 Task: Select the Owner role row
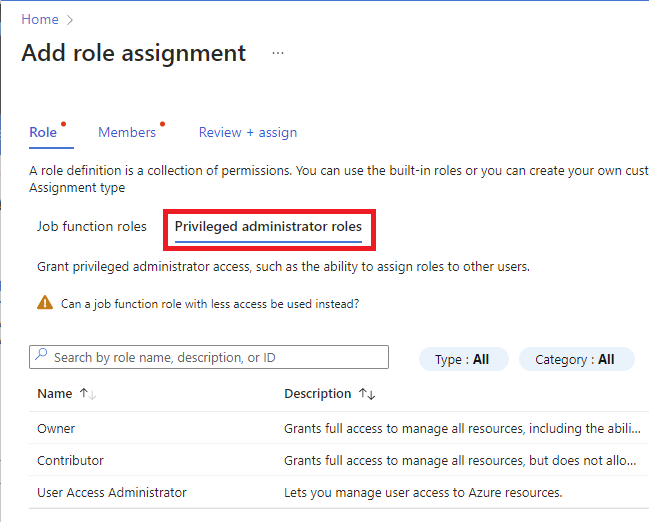[x=56, y=428]
